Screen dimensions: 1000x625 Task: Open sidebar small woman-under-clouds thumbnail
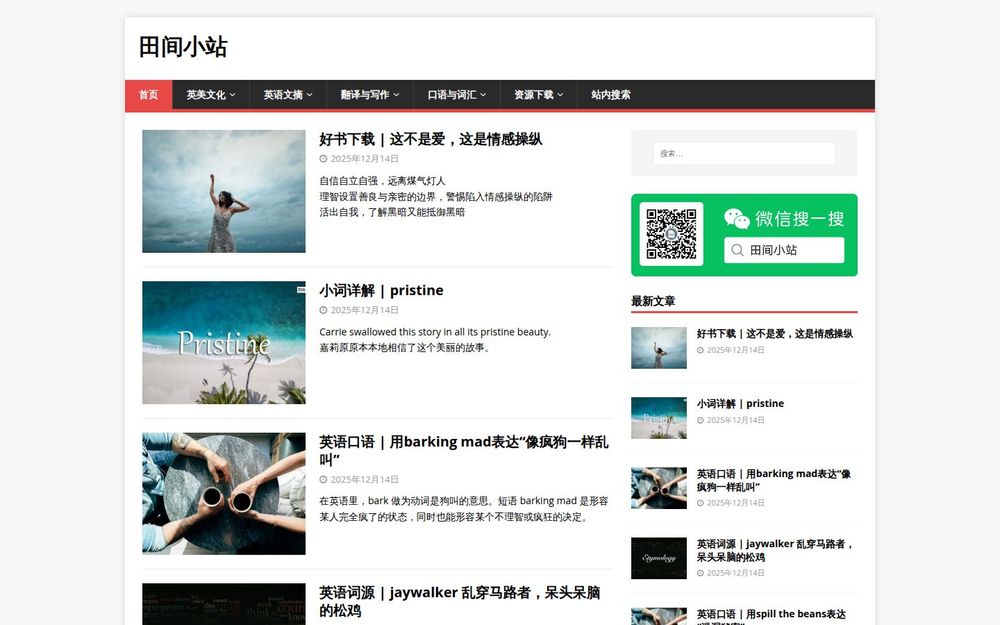tap(659, 348)
